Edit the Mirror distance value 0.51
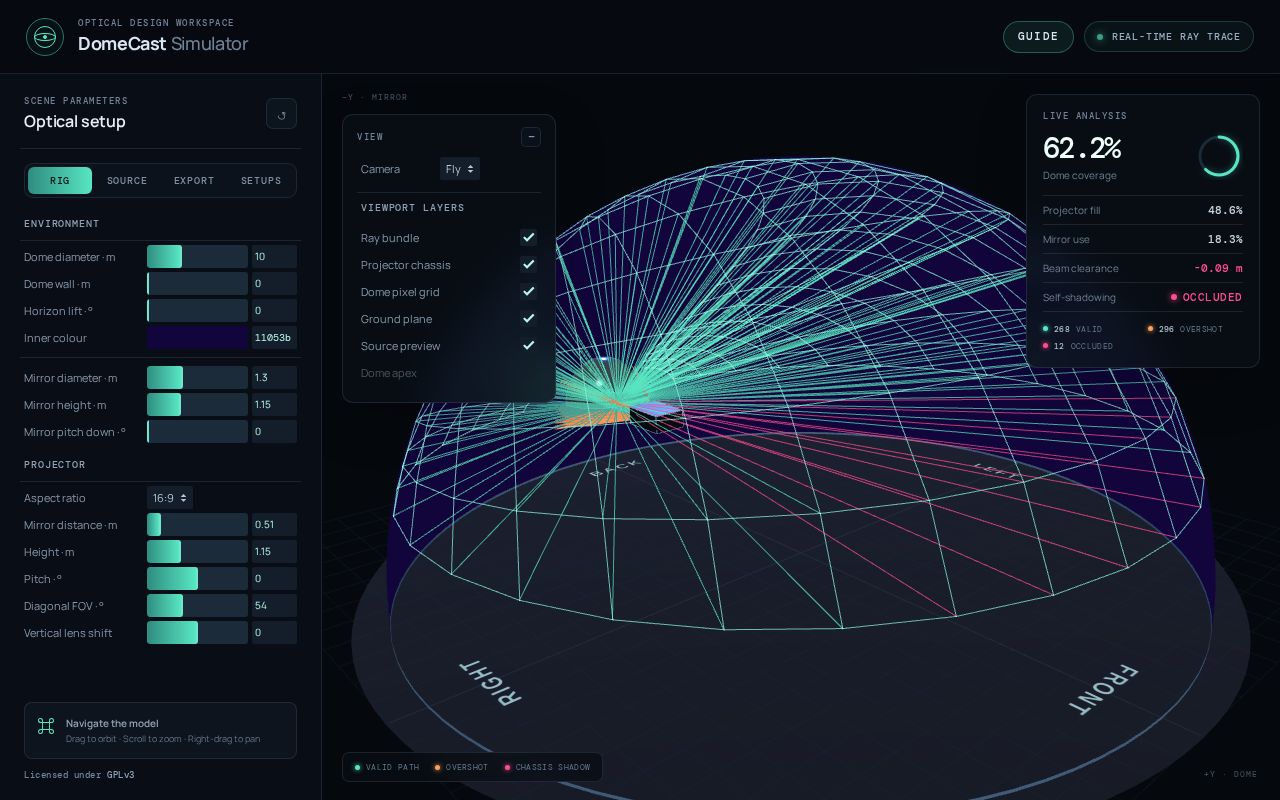Screen dimensions: 1280x800 (274, 525)
